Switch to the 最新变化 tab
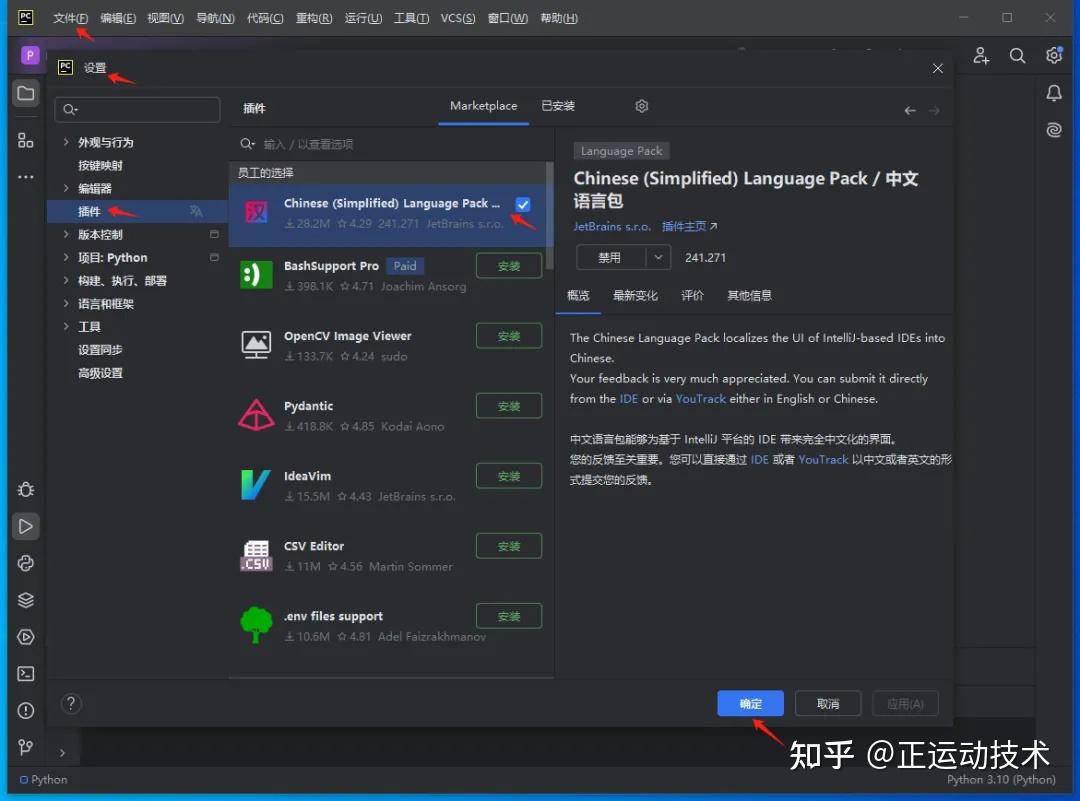Viewport: 1080px width, 801px height. point(636,295)
